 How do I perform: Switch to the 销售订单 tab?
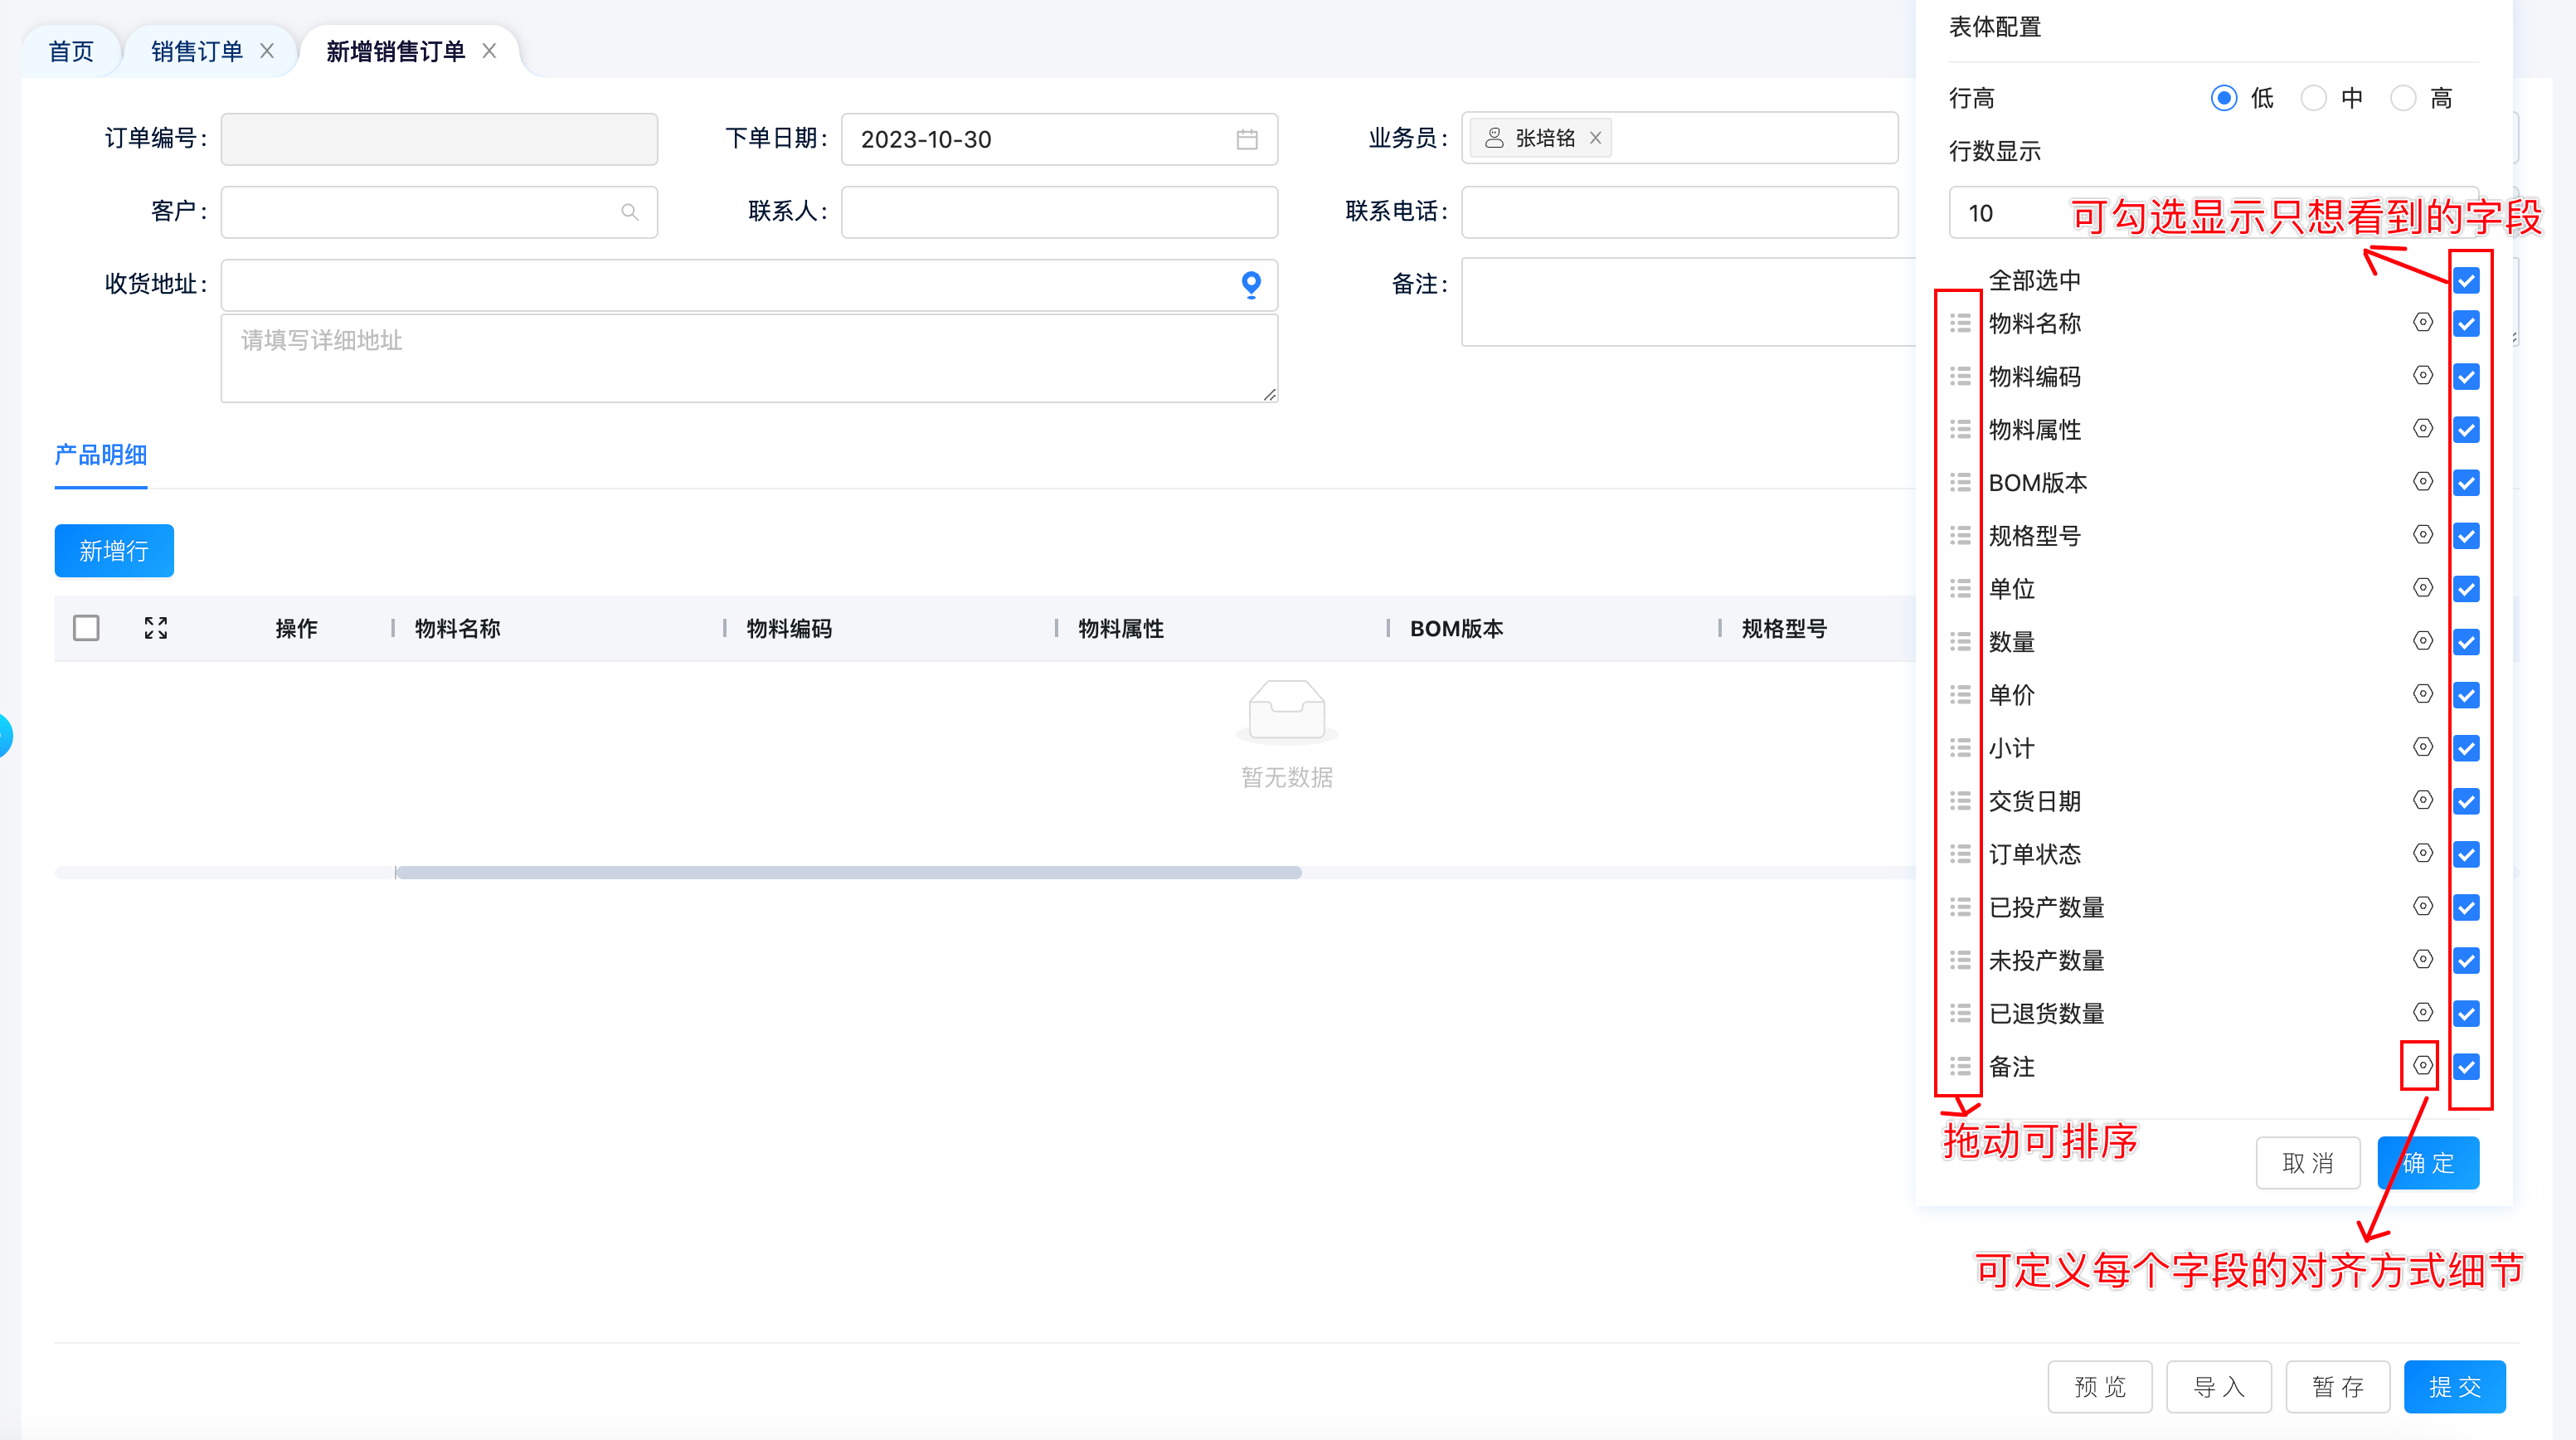pyautogui.click(x=197, y=51)
